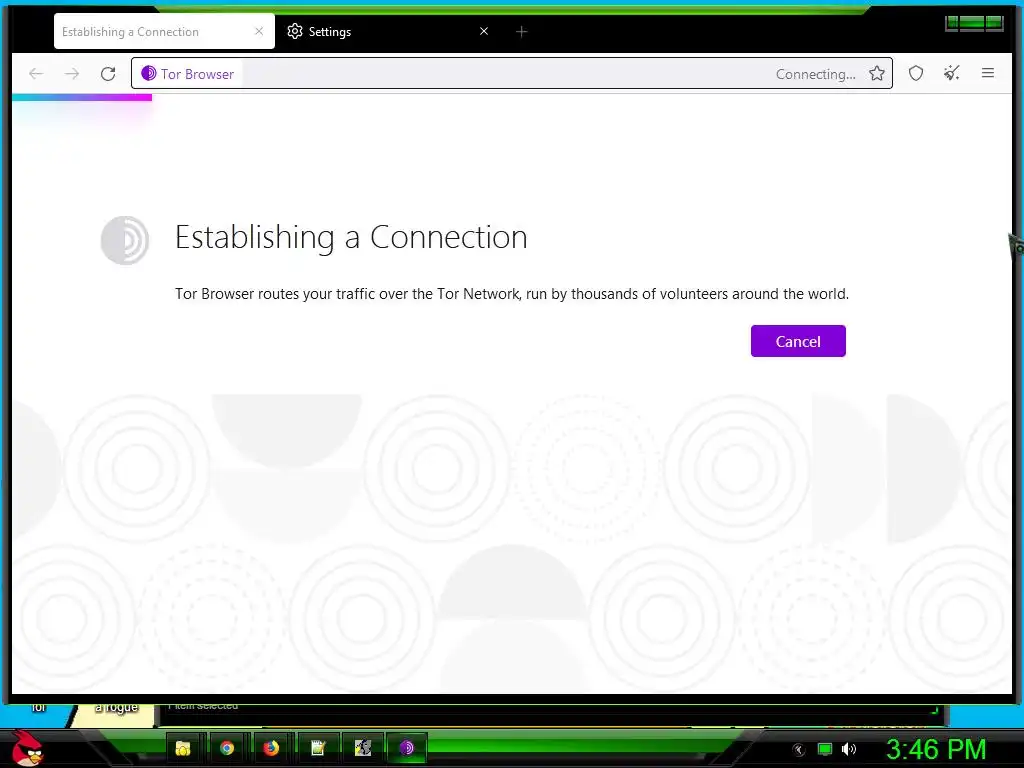The height and width of the screenshot is (768, 1024).
Task: Click the green network tray icon
Action: pos(825,749)
